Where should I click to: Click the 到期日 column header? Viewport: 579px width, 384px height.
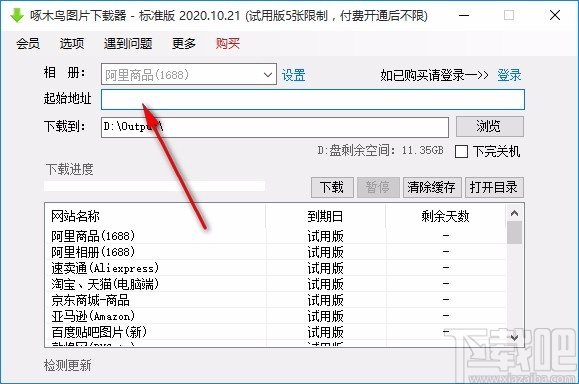[326, 216]
